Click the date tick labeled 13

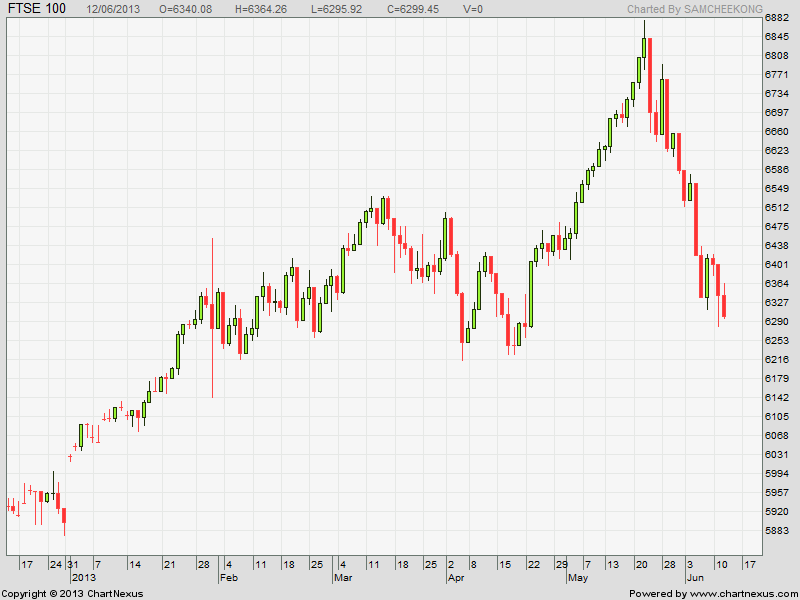point(613,564)
